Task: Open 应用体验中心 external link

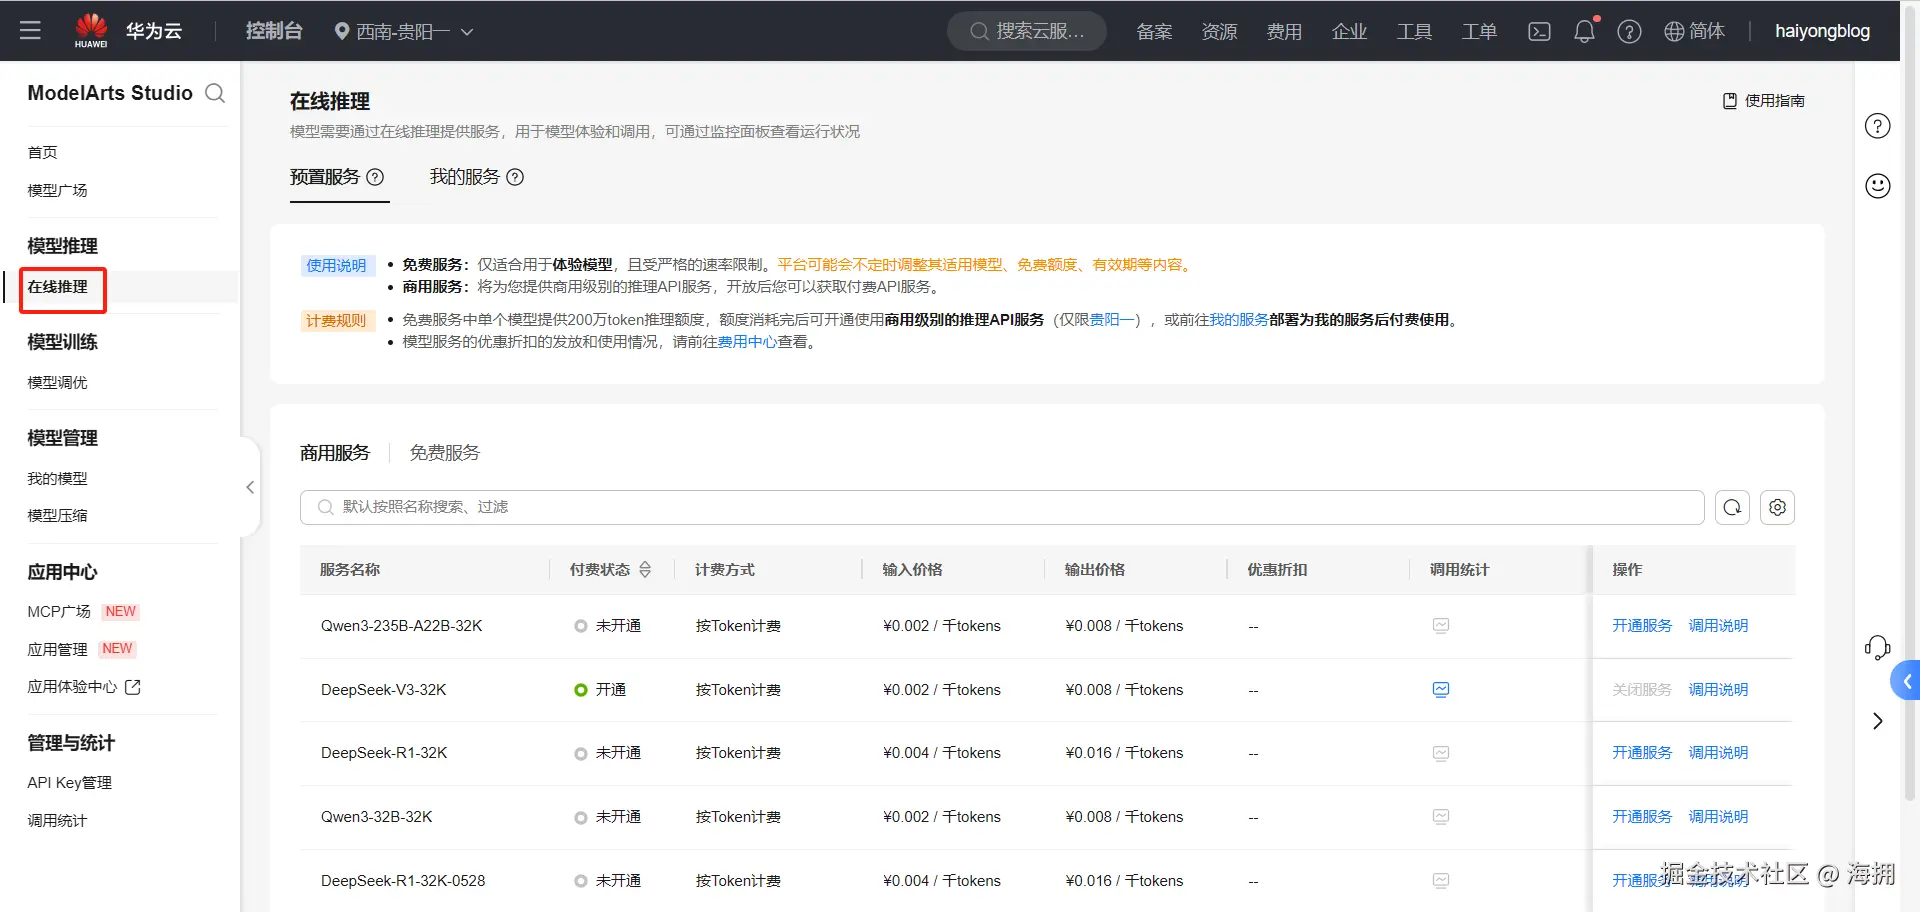Action: tap(84, 687)
